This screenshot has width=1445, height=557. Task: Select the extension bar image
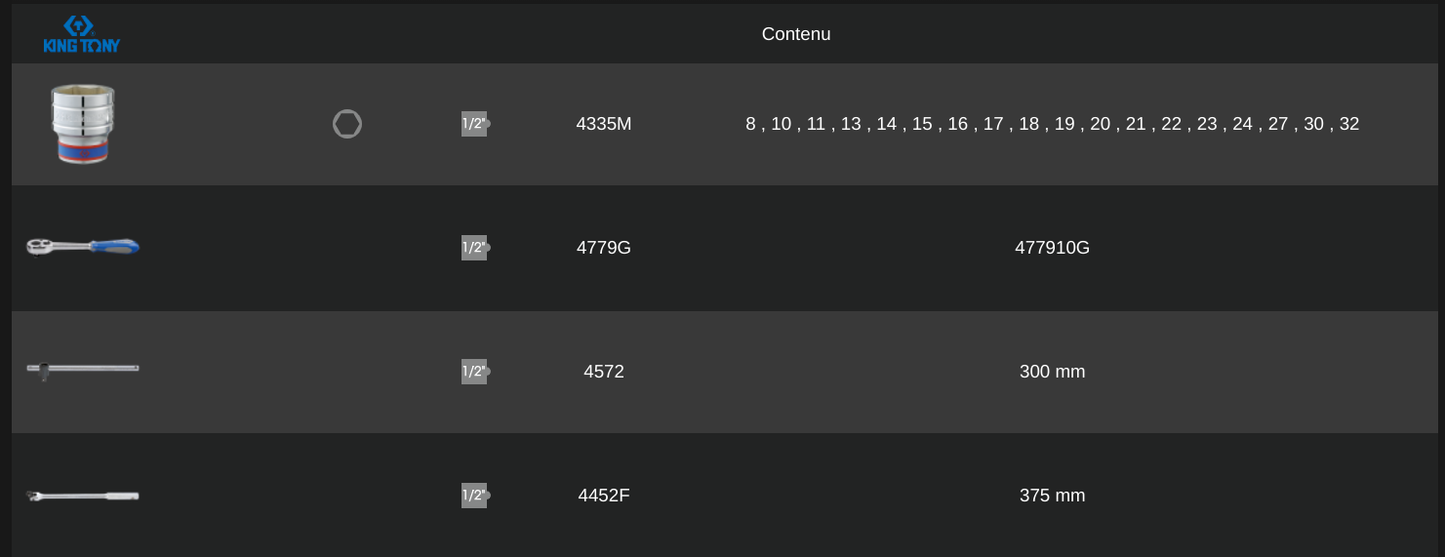click(x=83, y=370)
